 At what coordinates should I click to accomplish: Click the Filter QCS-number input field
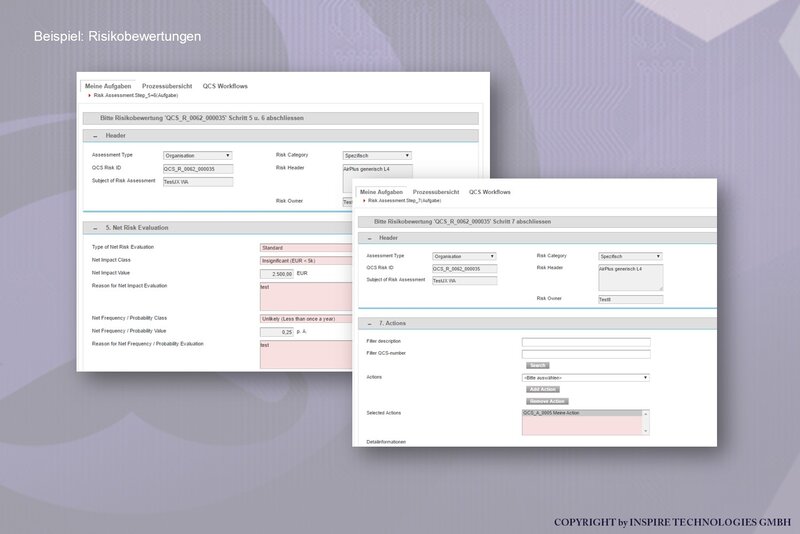[x=586, y=354]
